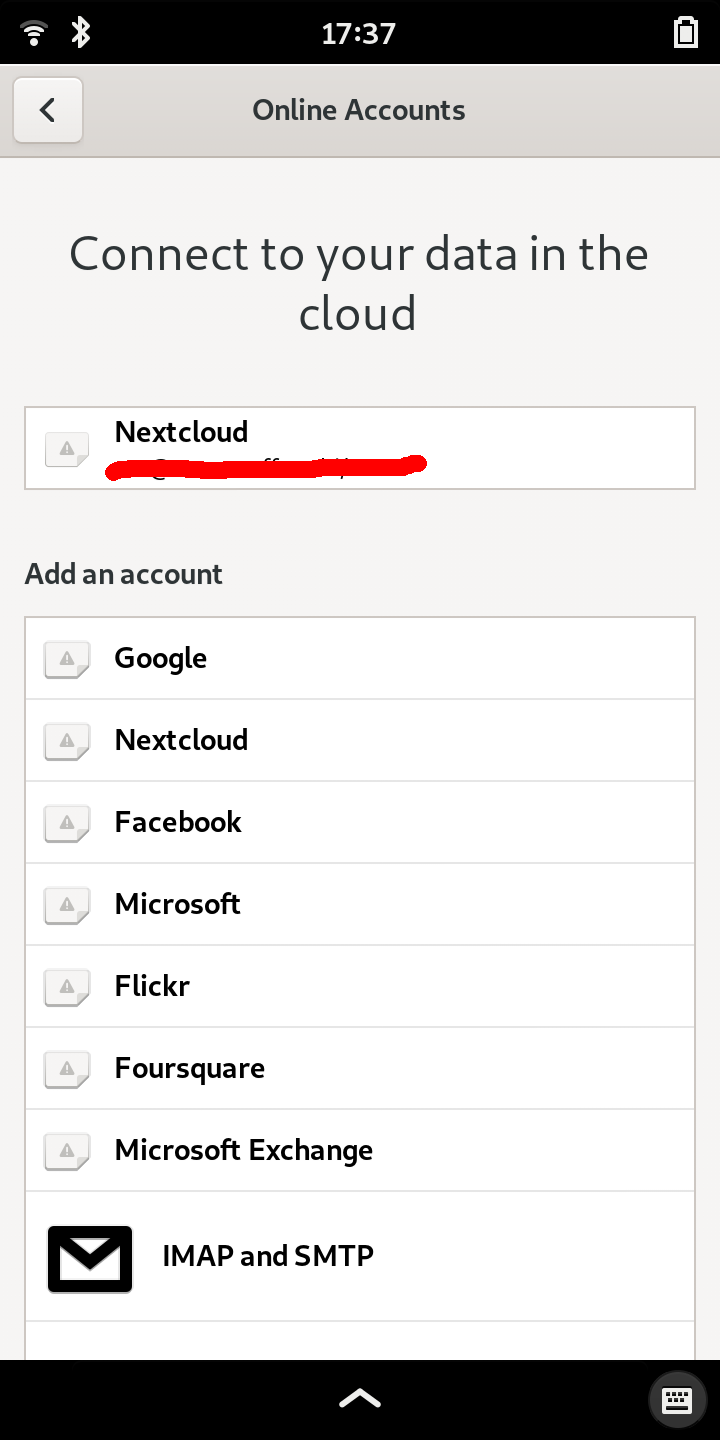Viewport: 720px width, 1440px height.
Task: Click the 'Add an account' section heading
Action: (124, 574)
